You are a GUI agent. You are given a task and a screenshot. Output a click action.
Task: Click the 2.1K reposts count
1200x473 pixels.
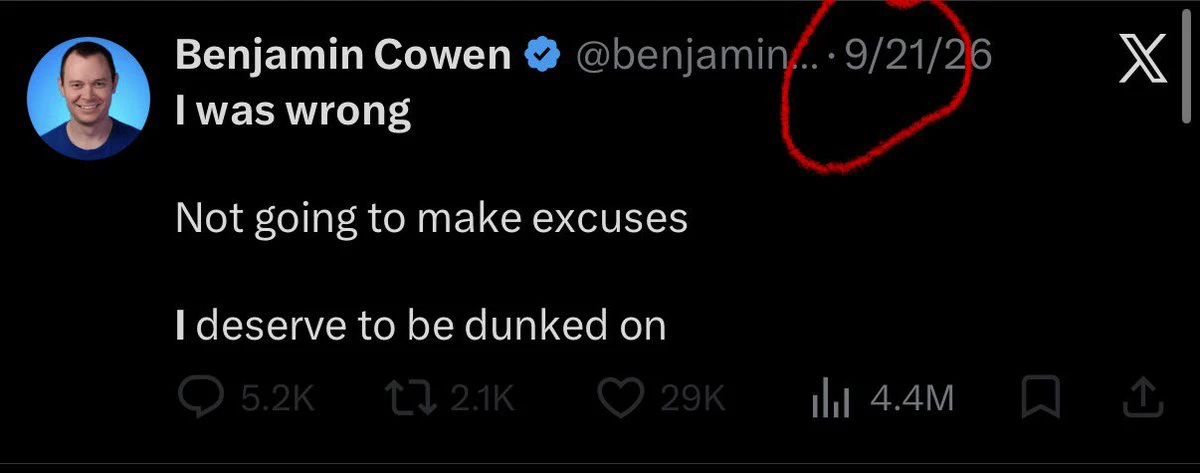pos(482,400)
